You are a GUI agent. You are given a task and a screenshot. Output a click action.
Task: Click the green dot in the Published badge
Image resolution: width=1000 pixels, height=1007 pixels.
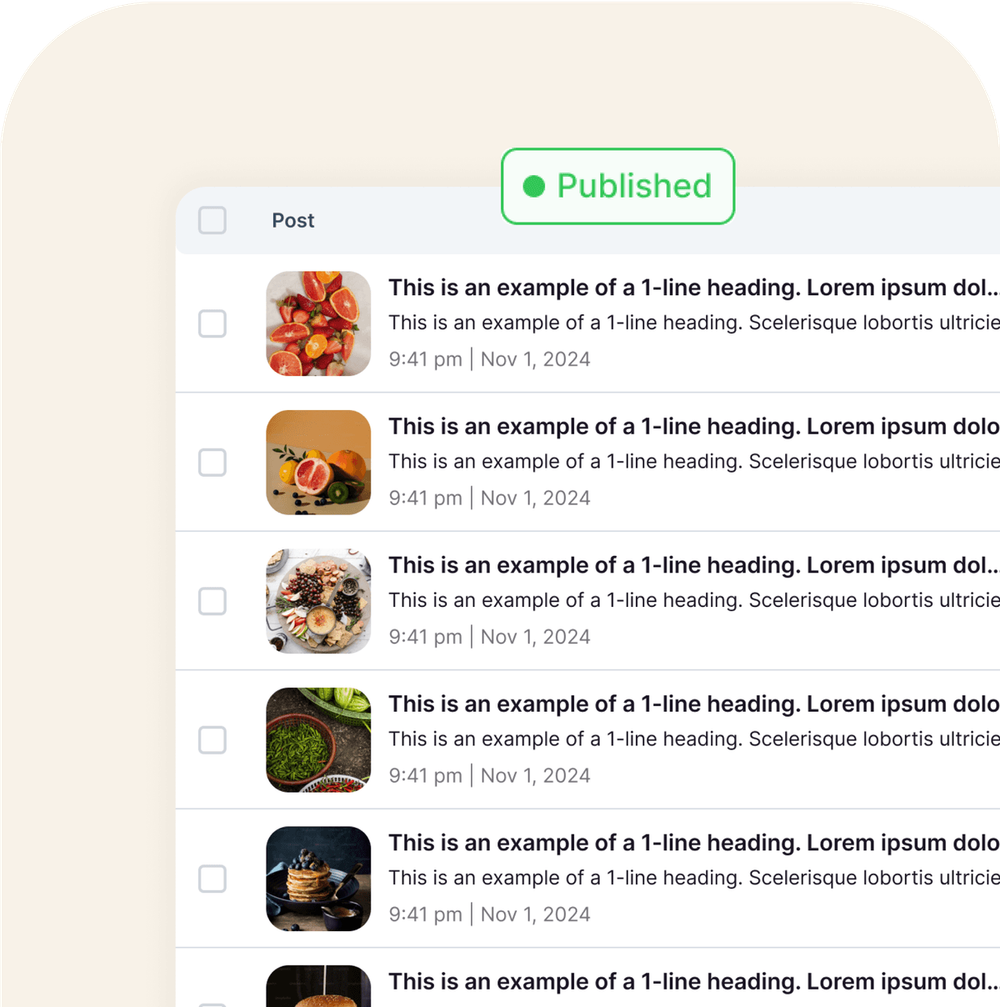pos(534,186)
